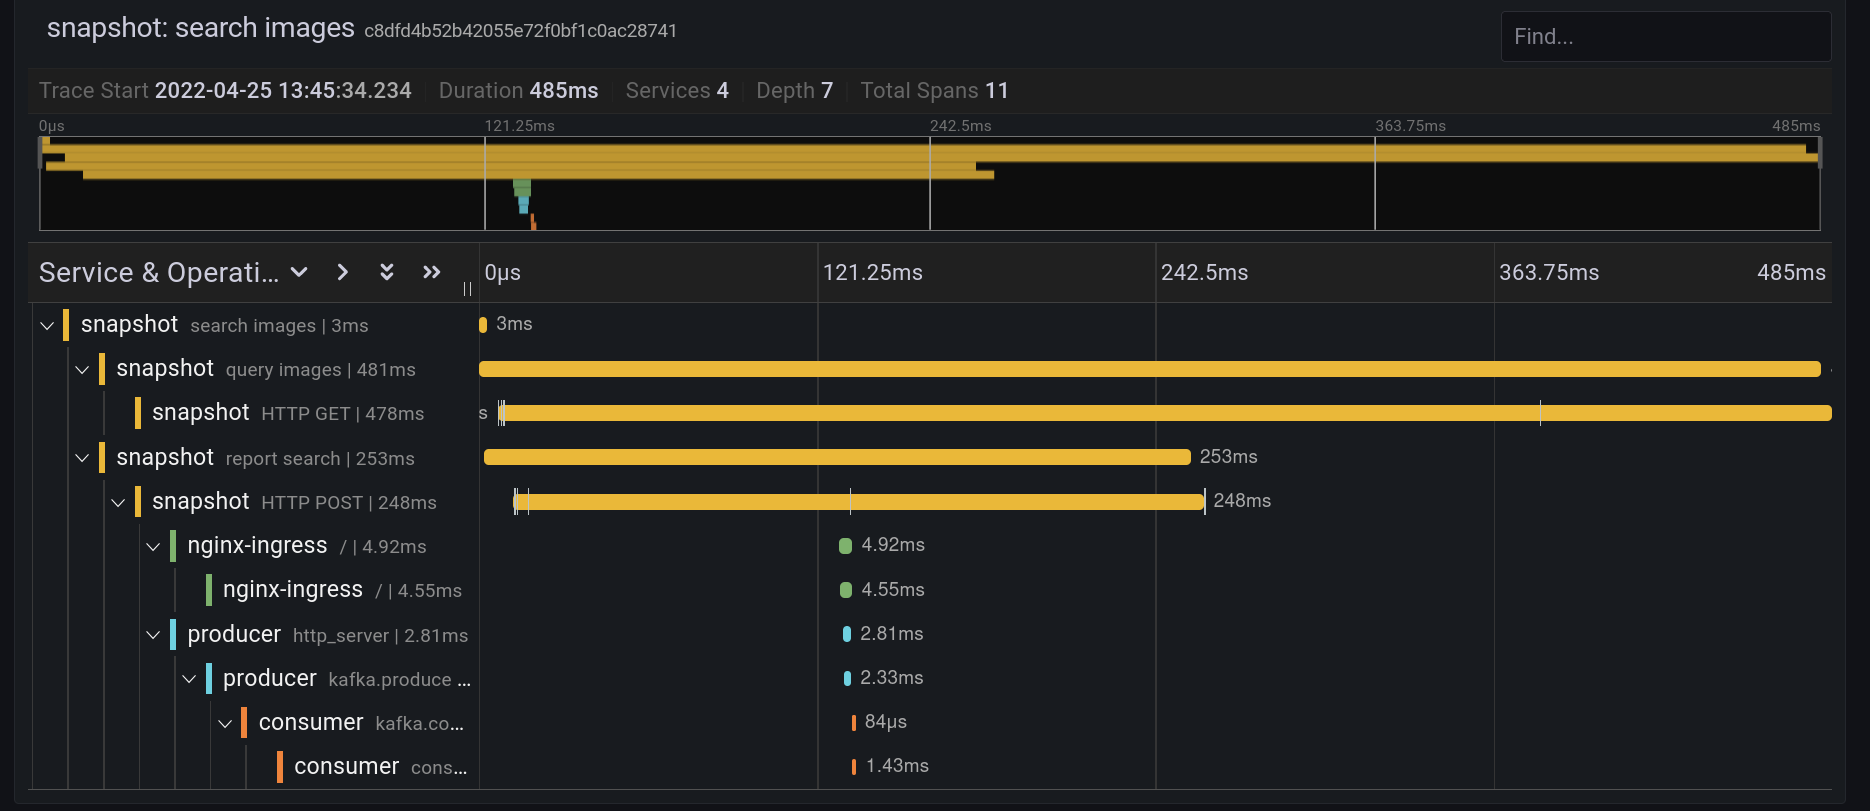Click the green 4.55ms nginx-ingress span bar
The height and width of the screenshot is (811, 1870).
[x=846, y=590]
